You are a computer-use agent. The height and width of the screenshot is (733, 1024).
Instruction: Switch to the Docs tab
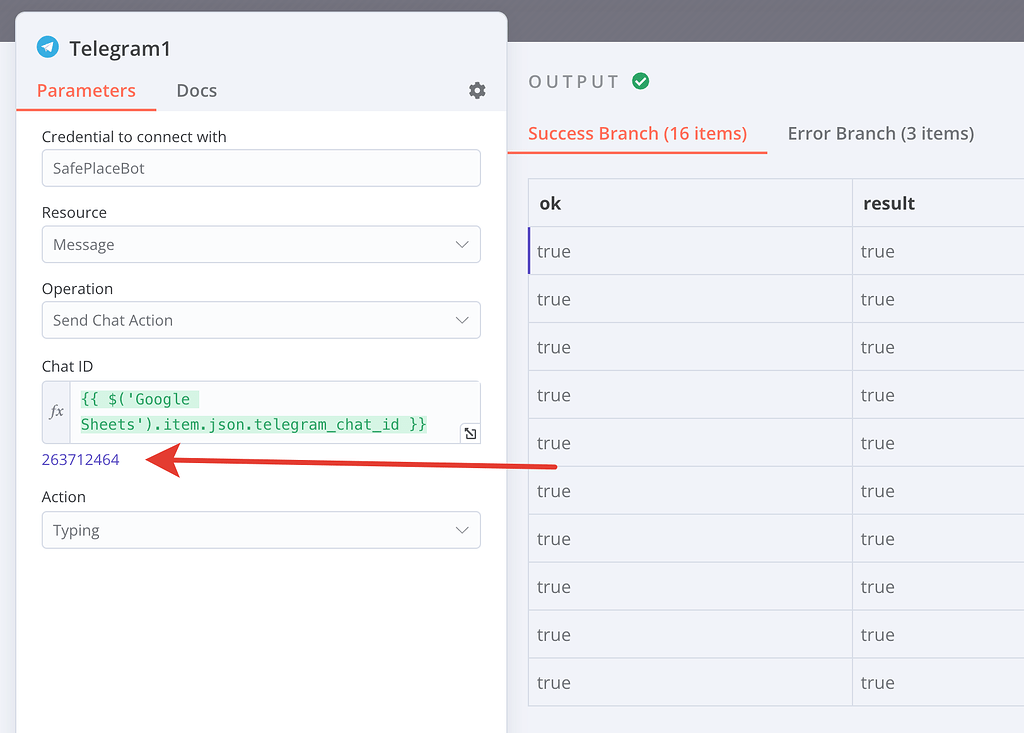[196, 90]
